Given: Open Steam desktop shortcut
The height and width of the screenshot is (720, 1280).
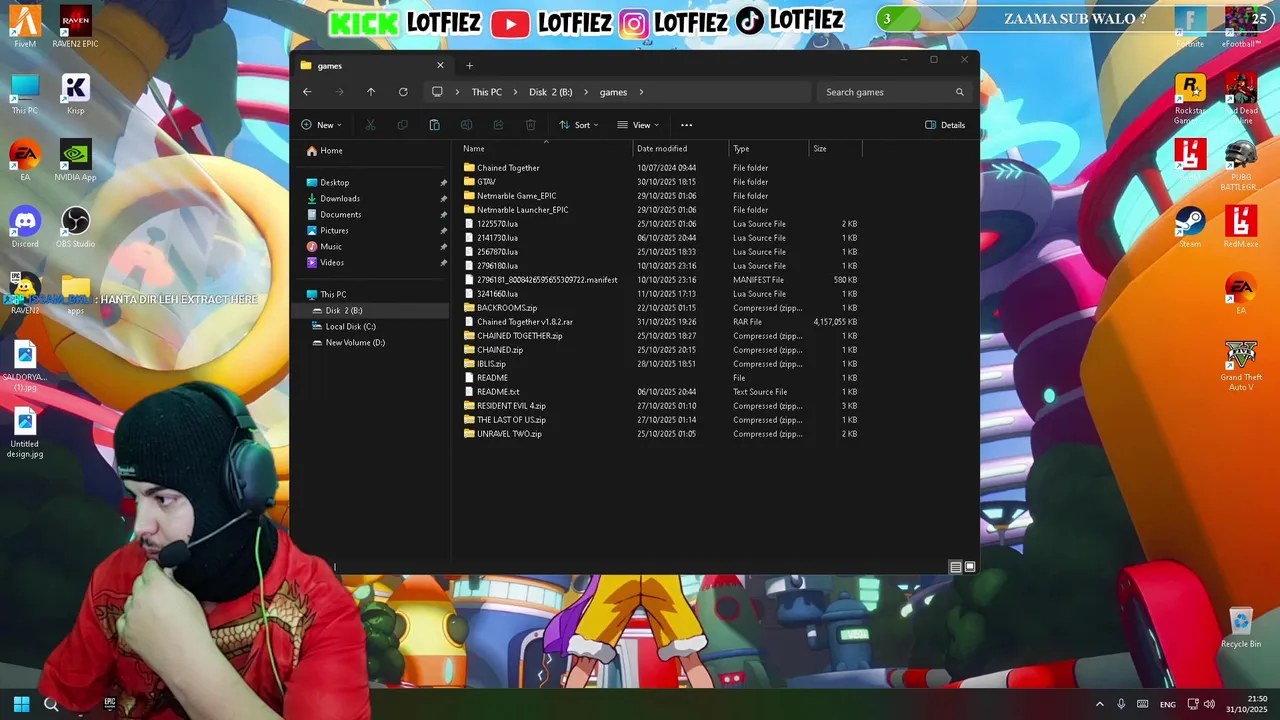Looking at the screenshot, I should point(1190,227).
